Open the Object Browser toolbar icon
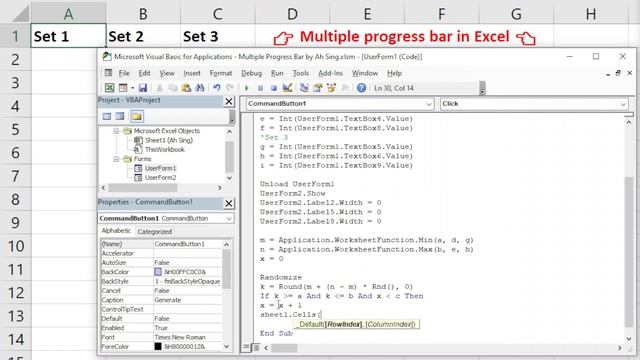The height and width of the screenshot is (360, 640). click(x=331, y=88)
